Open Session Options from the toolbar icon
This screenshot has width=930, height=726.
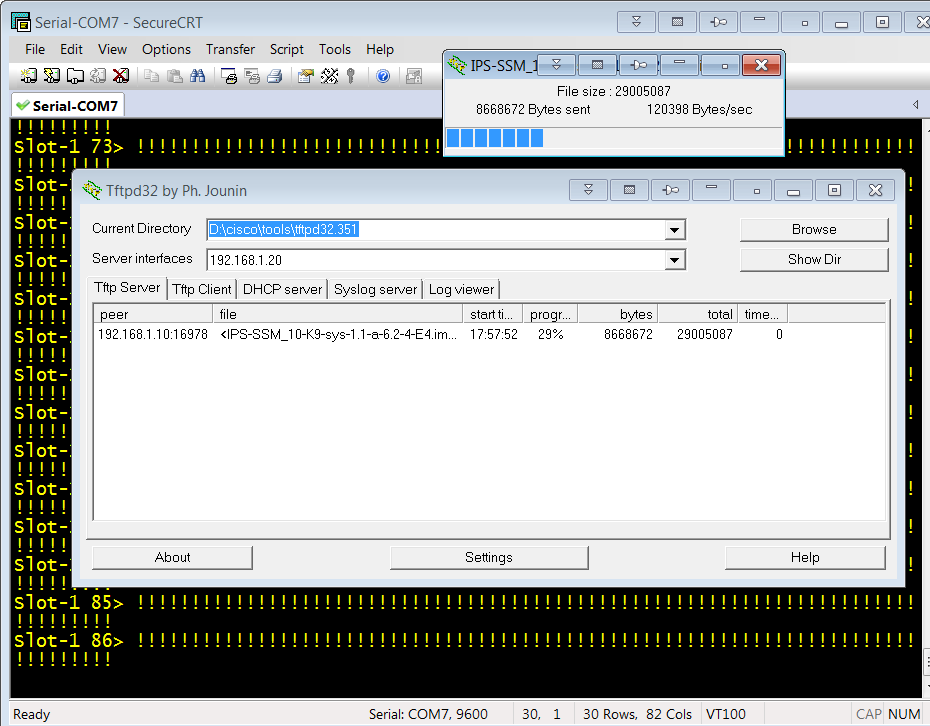tap(305, 75)
